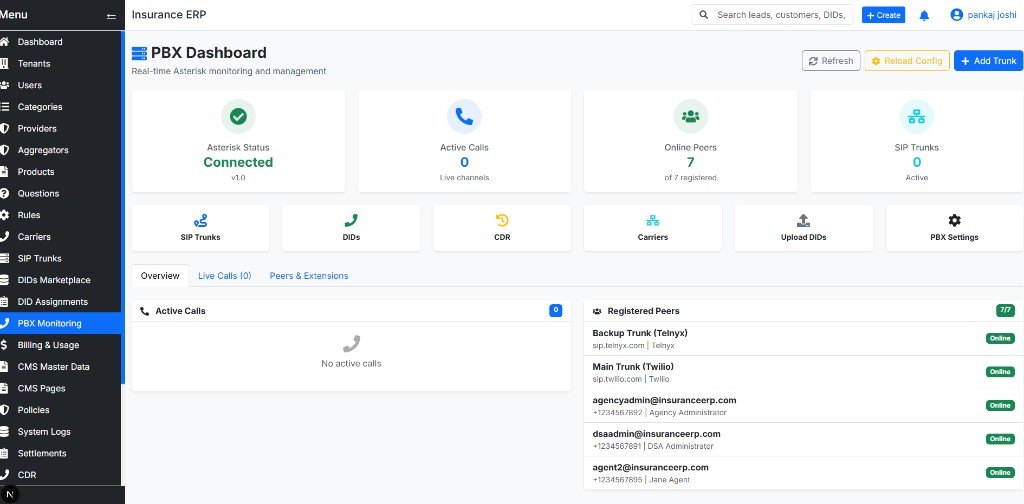The width and height of the screenshot is (1024, 504).
Task: Click the CDR phone icon in sidebar
Action: click(4, 475)
